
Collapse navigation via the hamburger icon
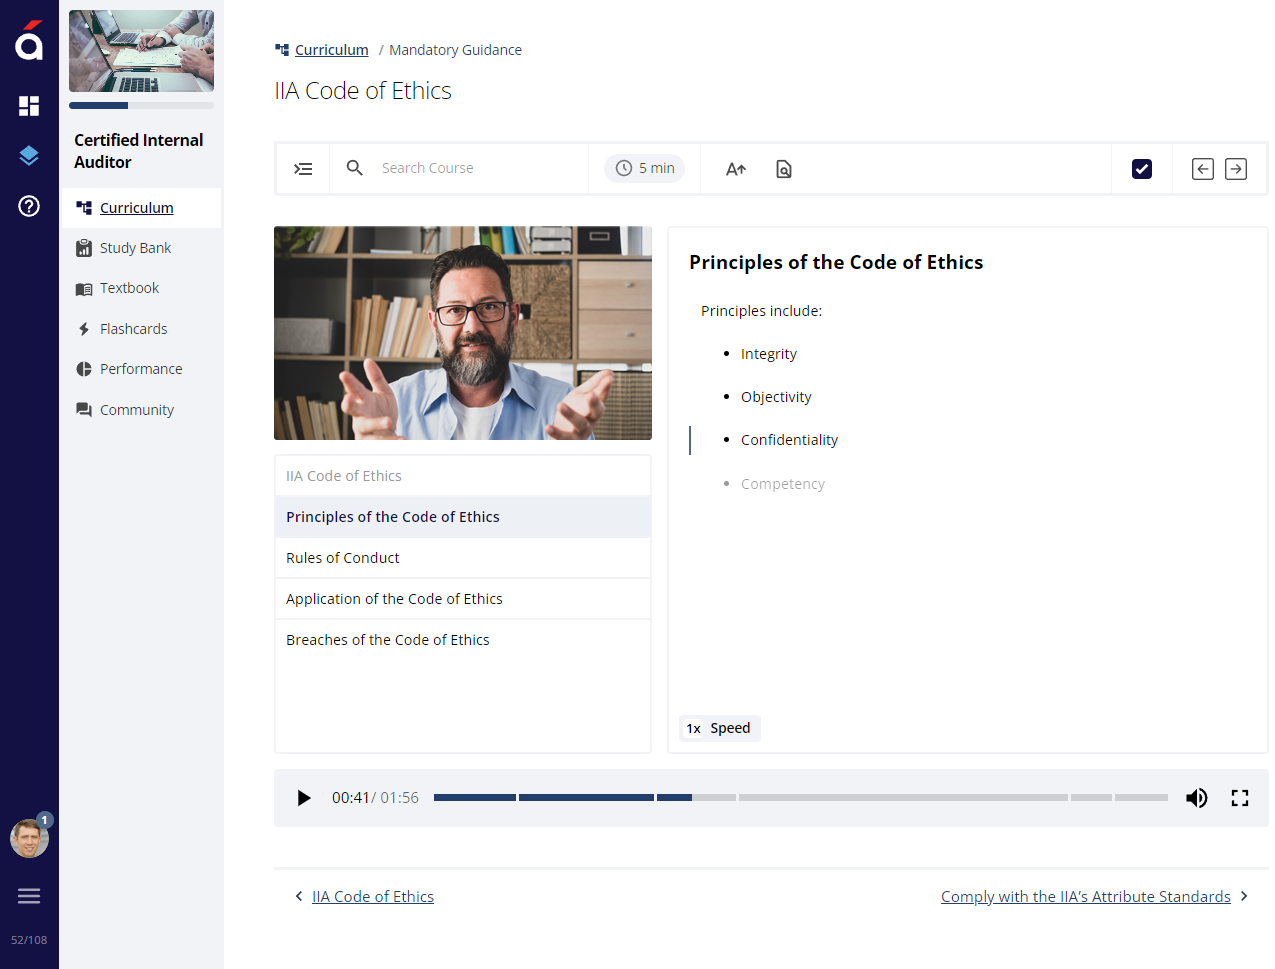pyautogui.click(x=28, y=895)
